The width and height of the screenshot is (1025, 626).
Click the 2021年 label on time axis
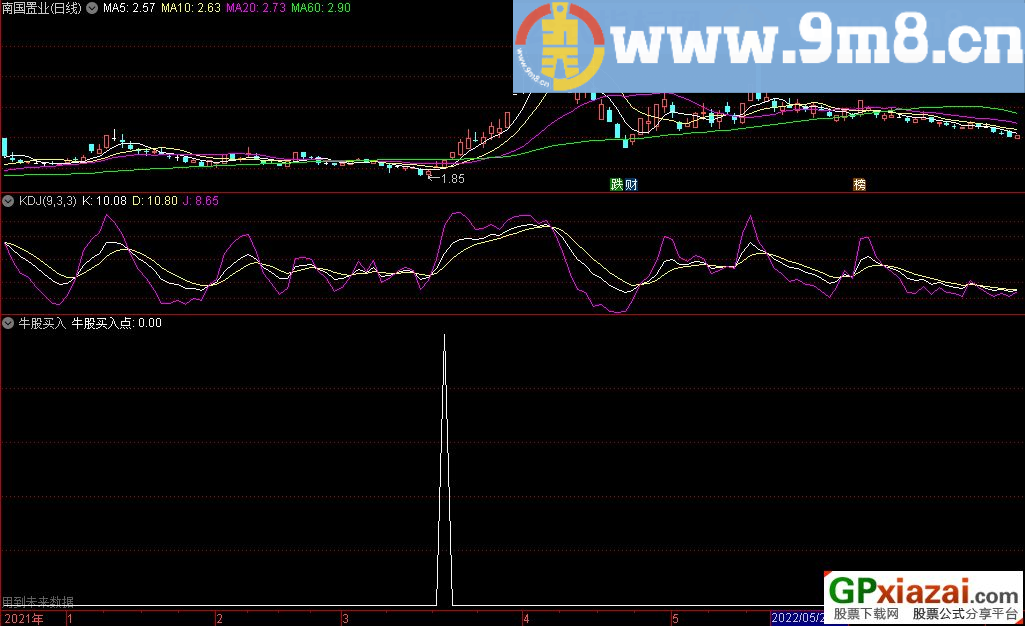pyautogui.click(x=24, y=618)
